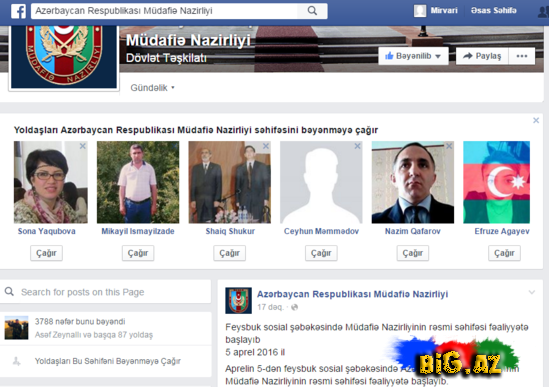Open the three-dots more options menu
The width and height of the screenshot is (549, 387).
click(522, 56)
